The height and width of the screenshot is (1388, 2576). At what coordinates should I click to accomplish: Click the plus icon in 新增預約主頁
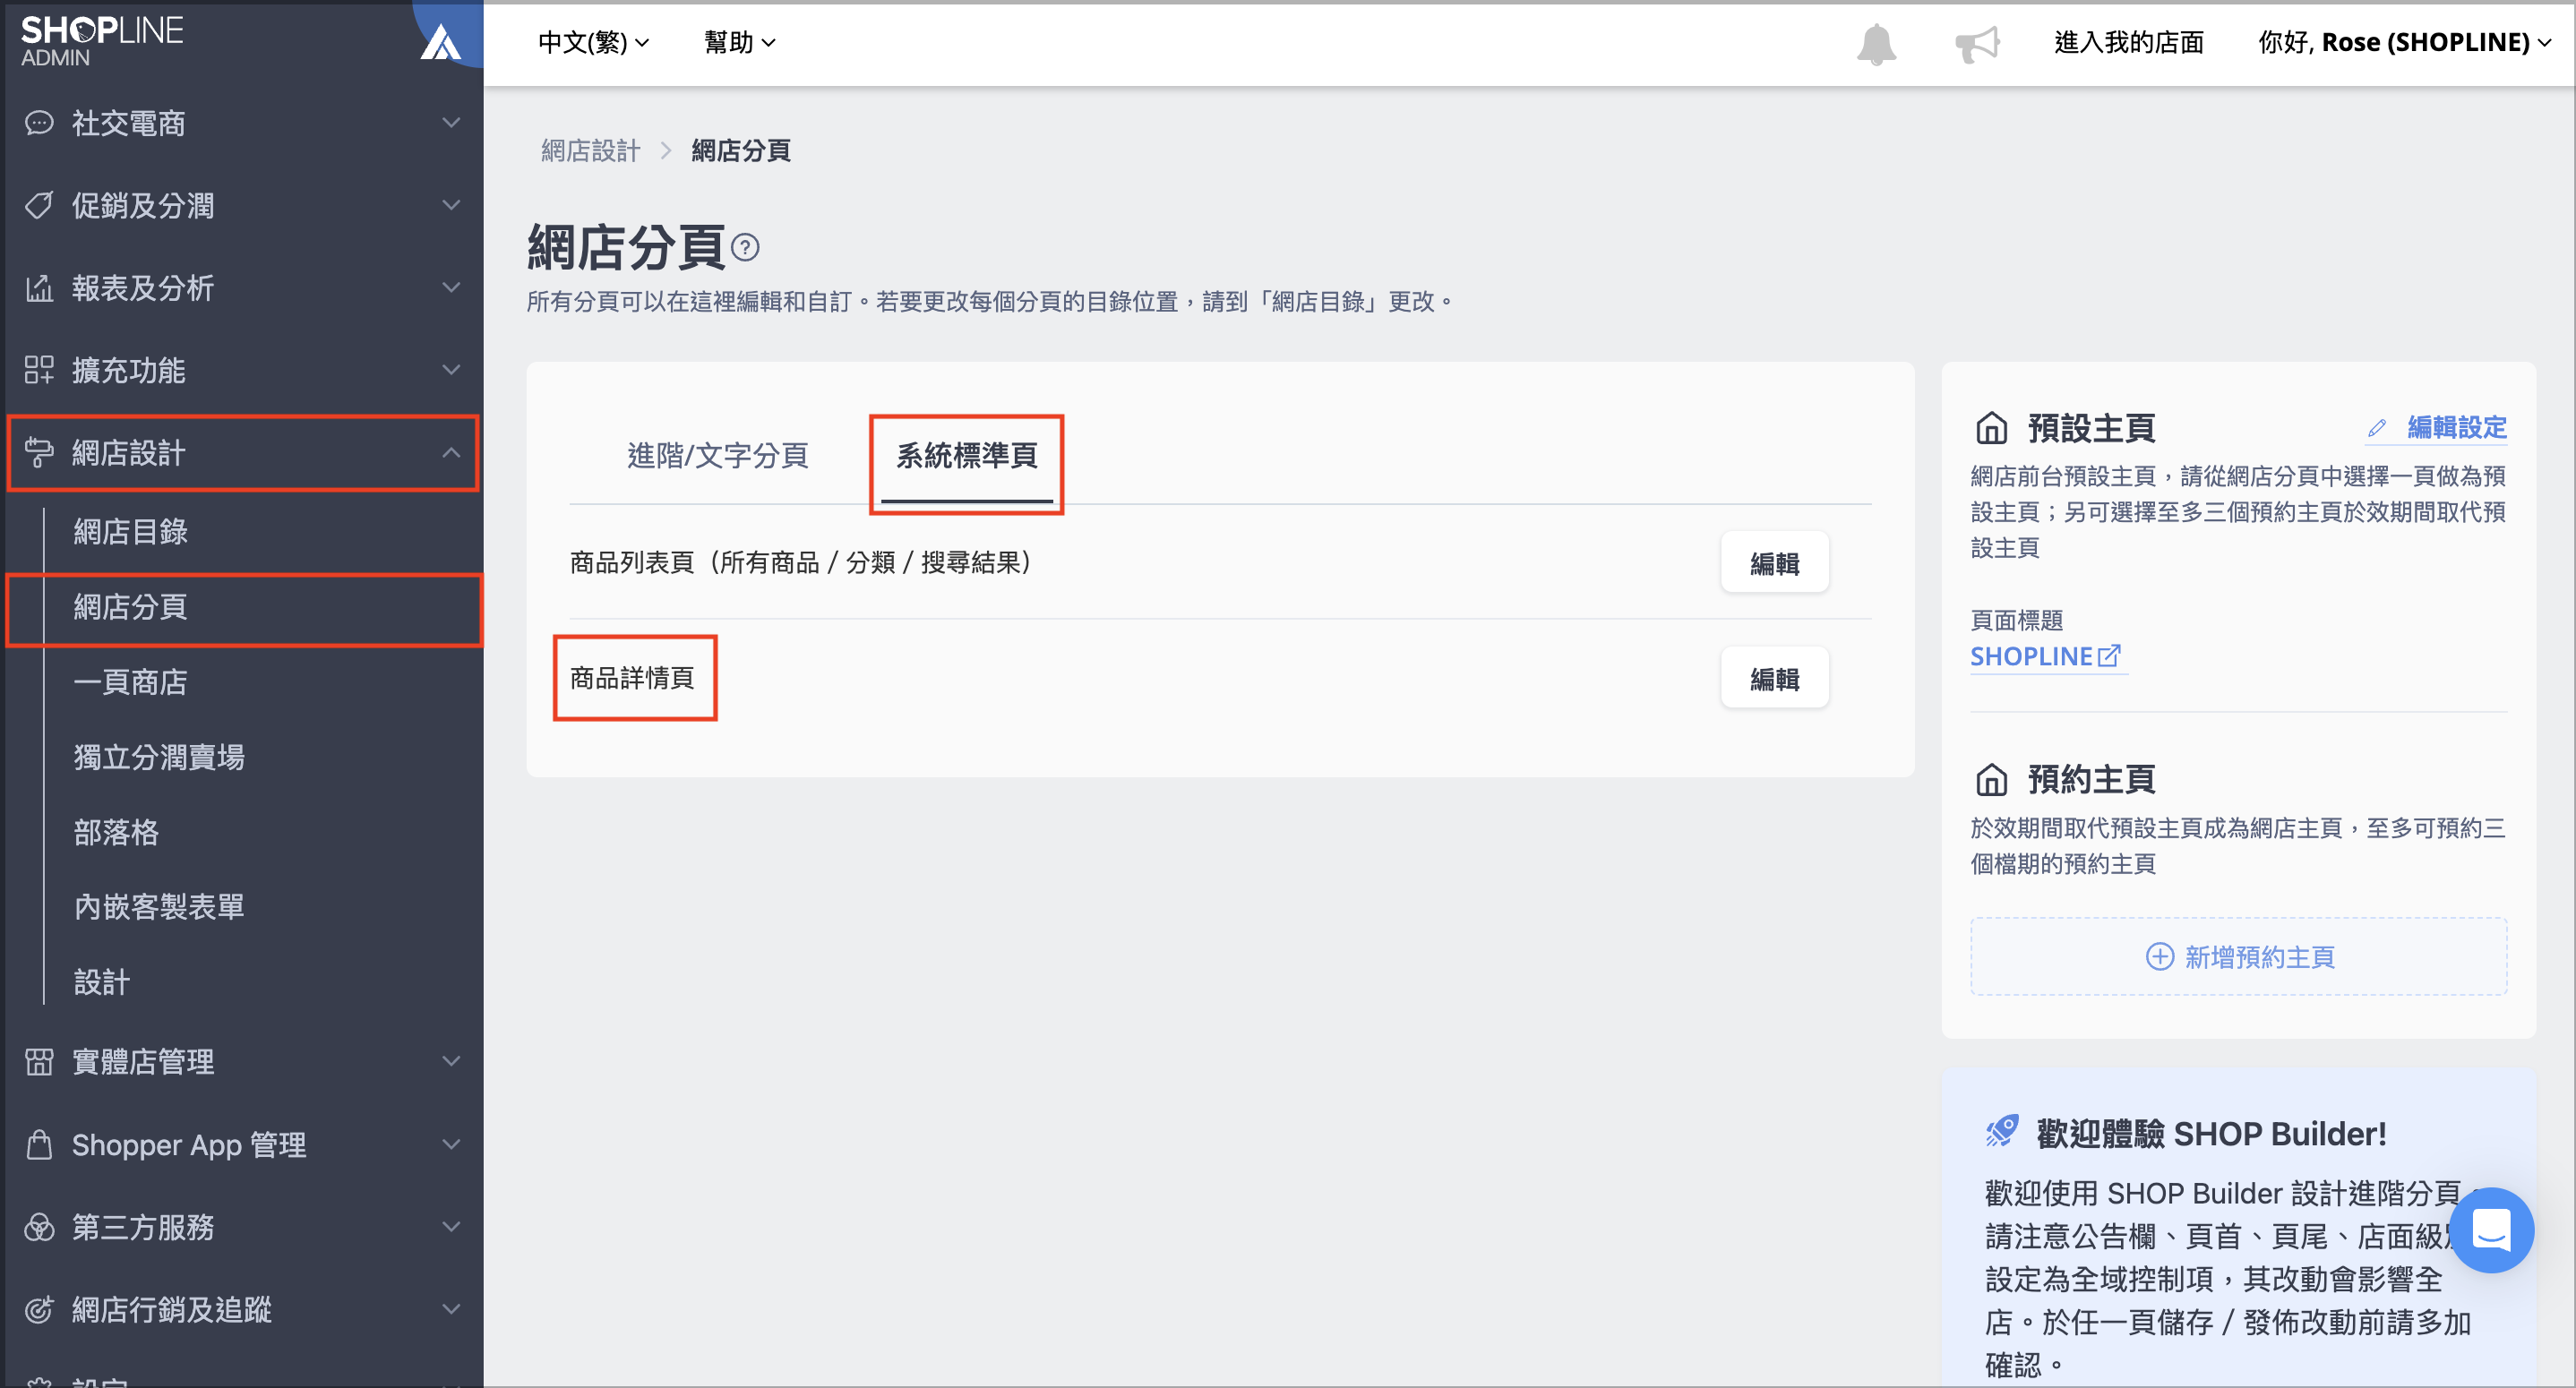click(2159, 957)
